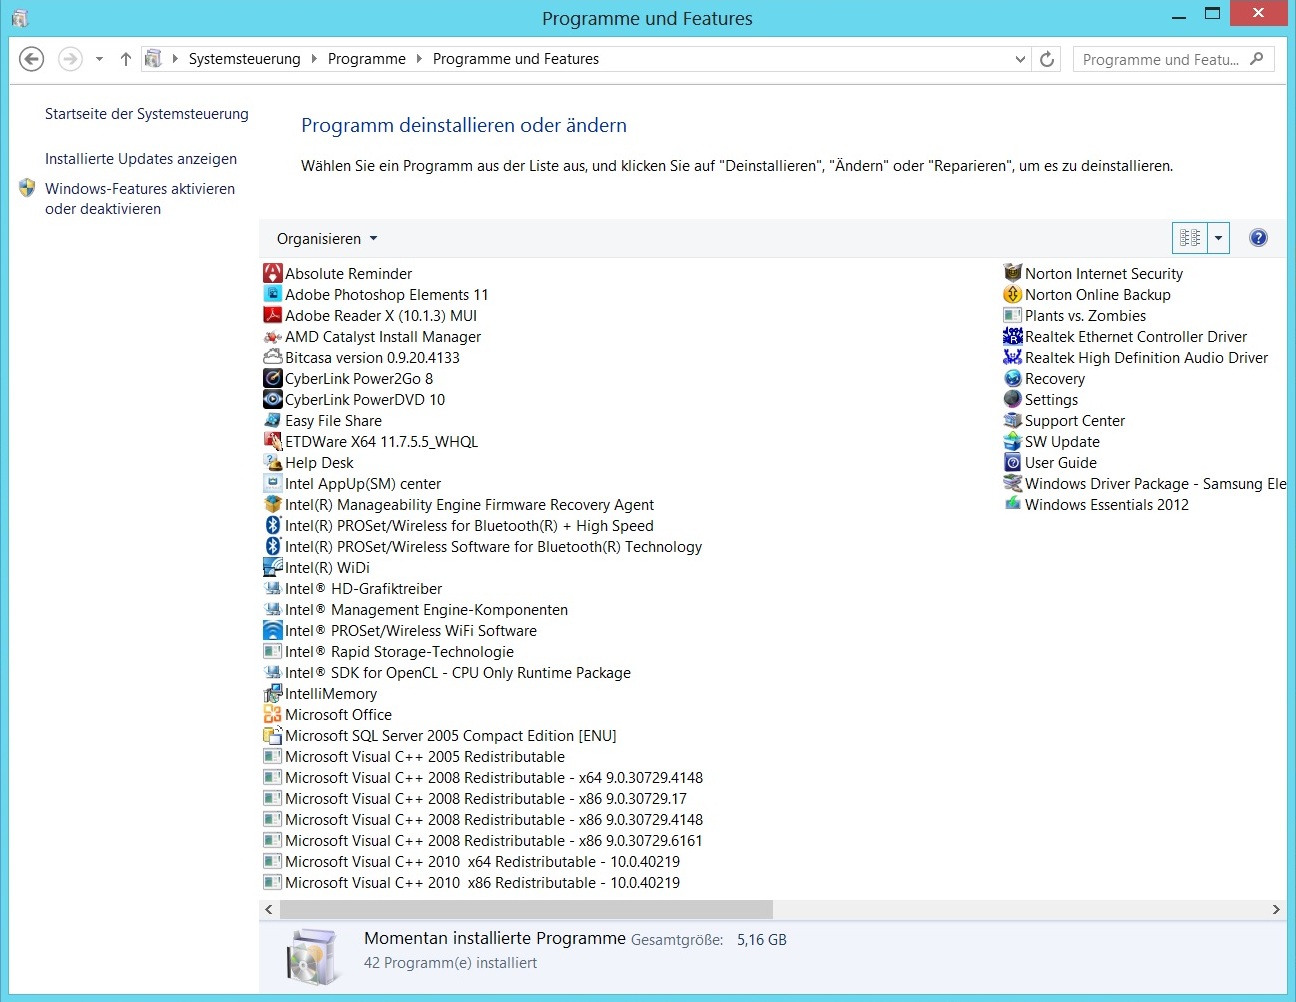Select Visual C++ 2008 x64 9.0.30729.4148 entry
This screenshot has width=1296, height=1002.
[x=483, y=777]
